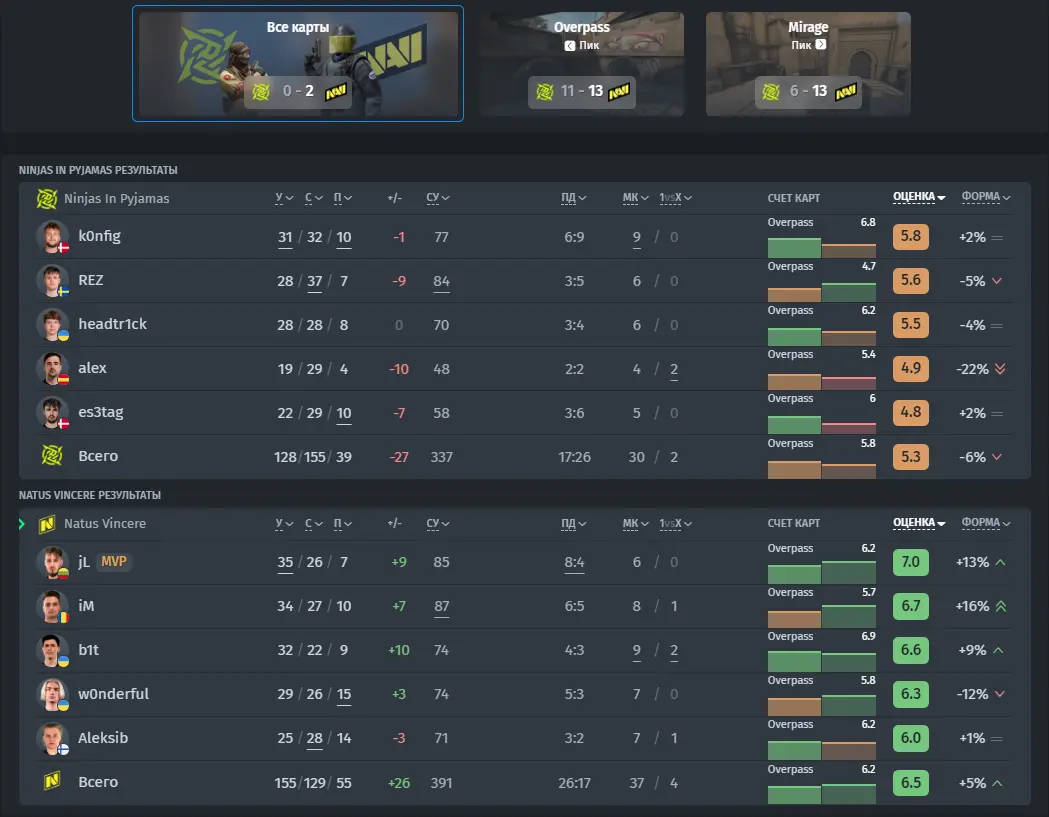Sort NIP table by МК column
1049x817 pixels.
coord(636,197)
